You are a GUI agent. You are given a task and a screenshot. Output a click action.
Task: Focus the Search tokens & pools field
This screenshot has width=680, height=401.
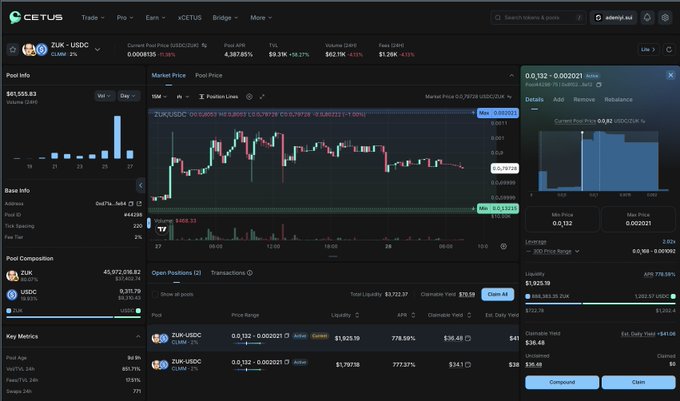coord(538,18)
